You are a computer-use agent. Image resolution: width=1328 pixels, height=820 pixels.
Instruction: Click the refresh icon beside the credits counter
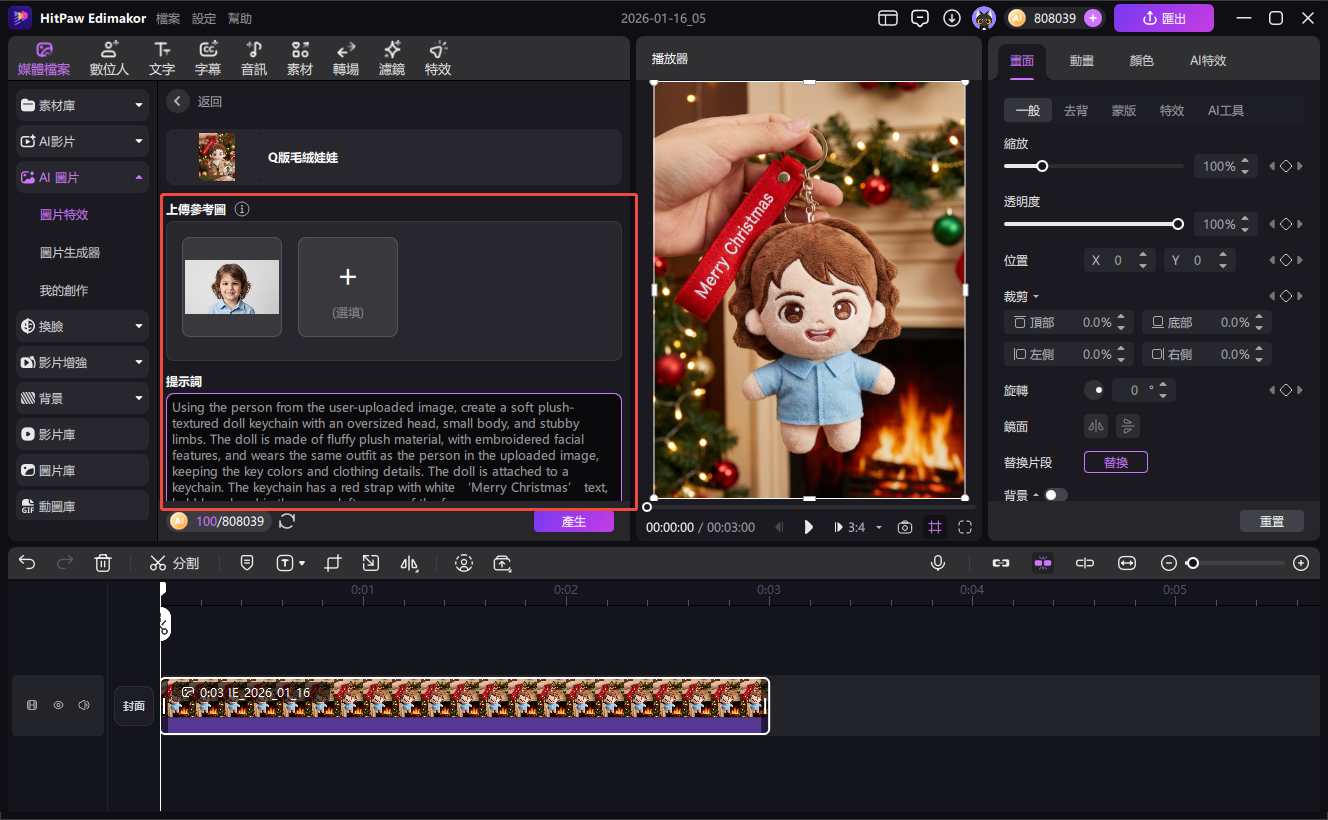coord(287,521)
